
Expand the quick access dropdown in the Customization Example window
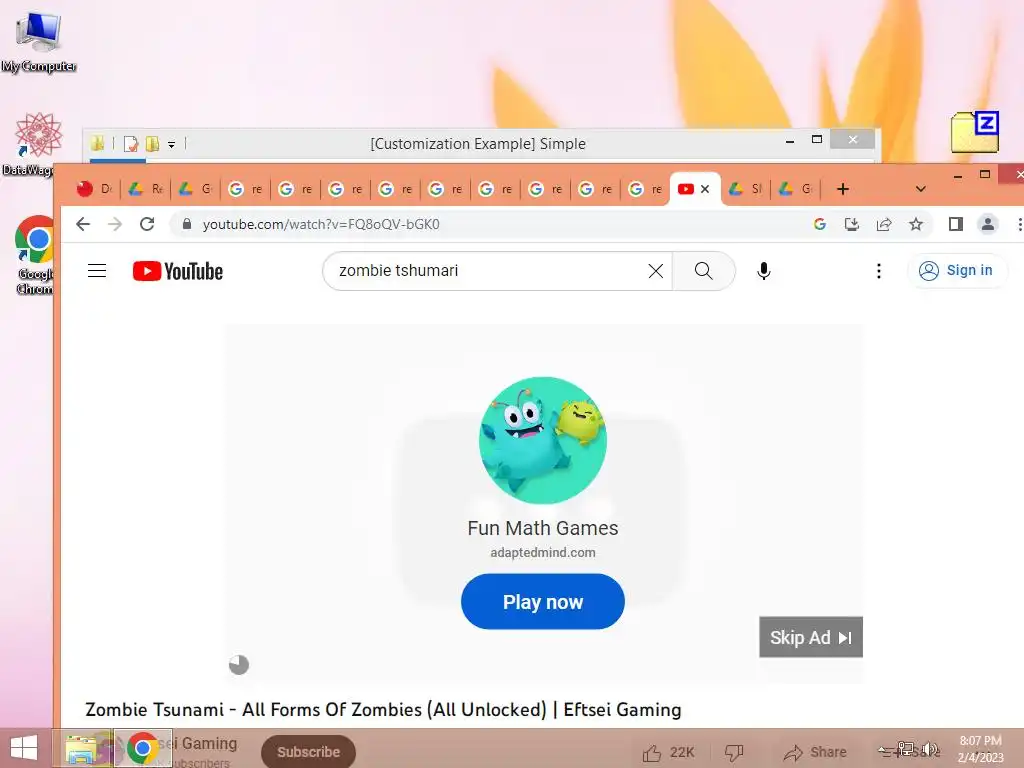click(x=171, y=144)
